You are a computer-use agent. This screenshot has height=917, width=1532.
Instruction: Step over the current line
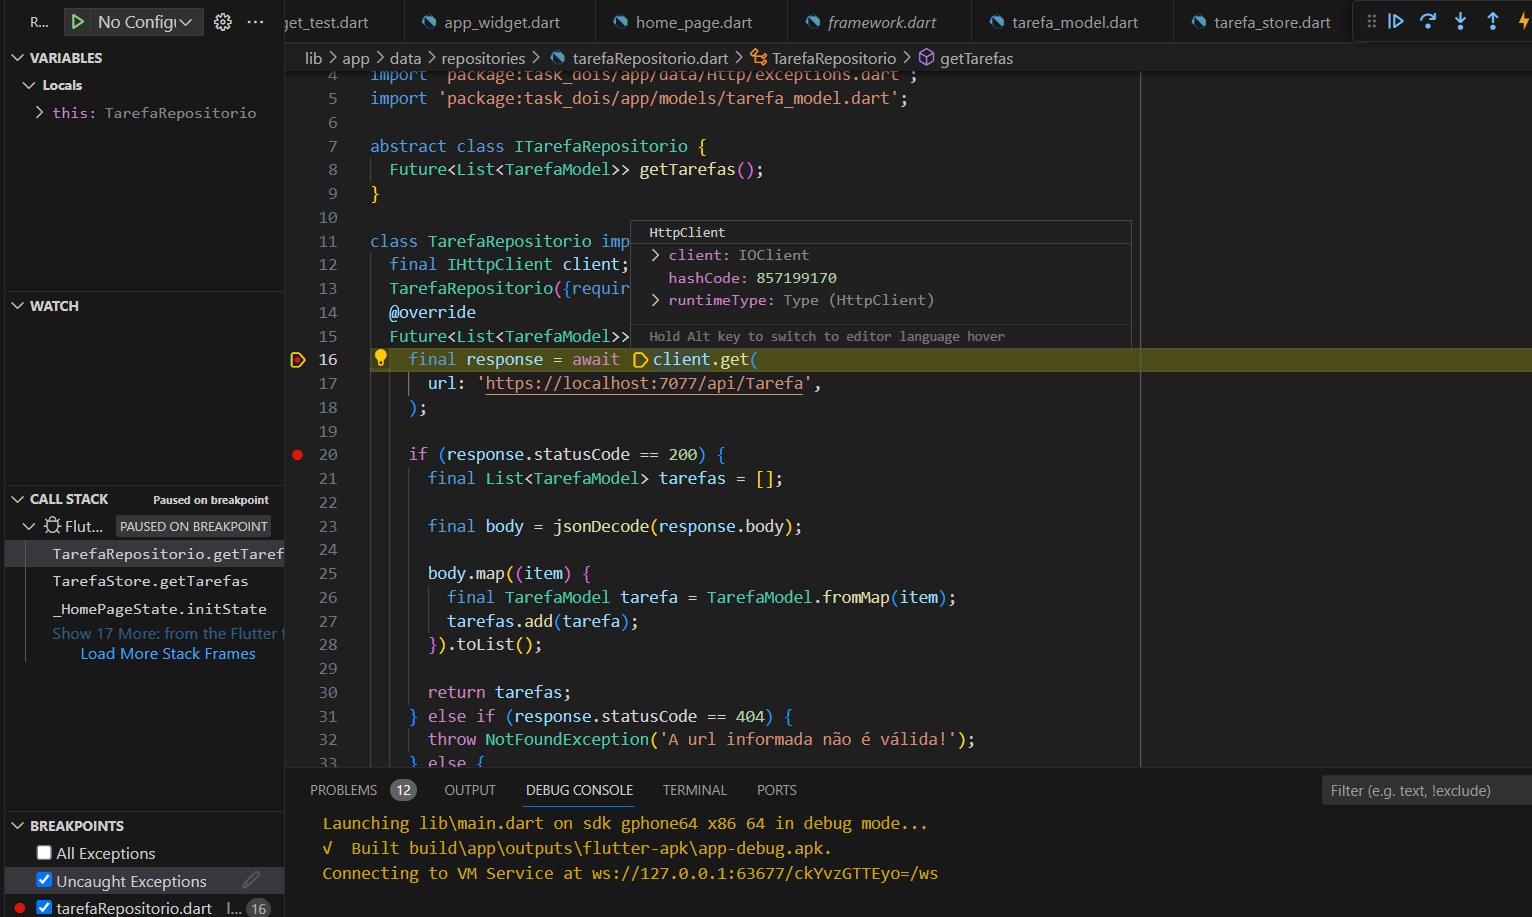click(1428, 21)
